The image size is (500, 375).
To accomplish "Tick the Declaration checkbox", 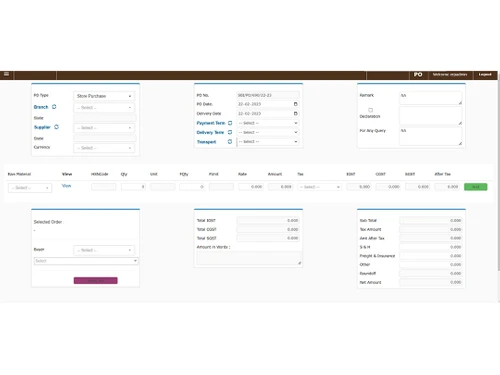I will point(370,110).
